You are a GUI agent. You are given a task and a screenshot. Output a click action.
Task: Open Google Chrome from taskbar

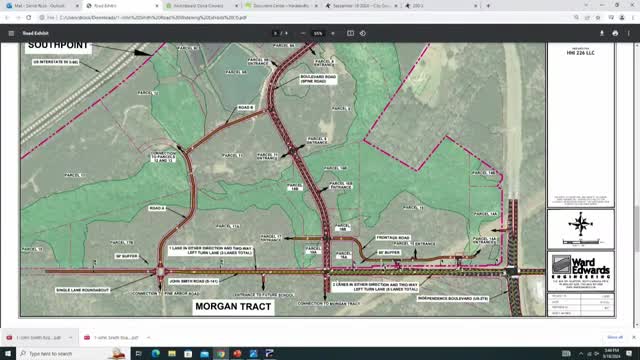pos(221,353)
